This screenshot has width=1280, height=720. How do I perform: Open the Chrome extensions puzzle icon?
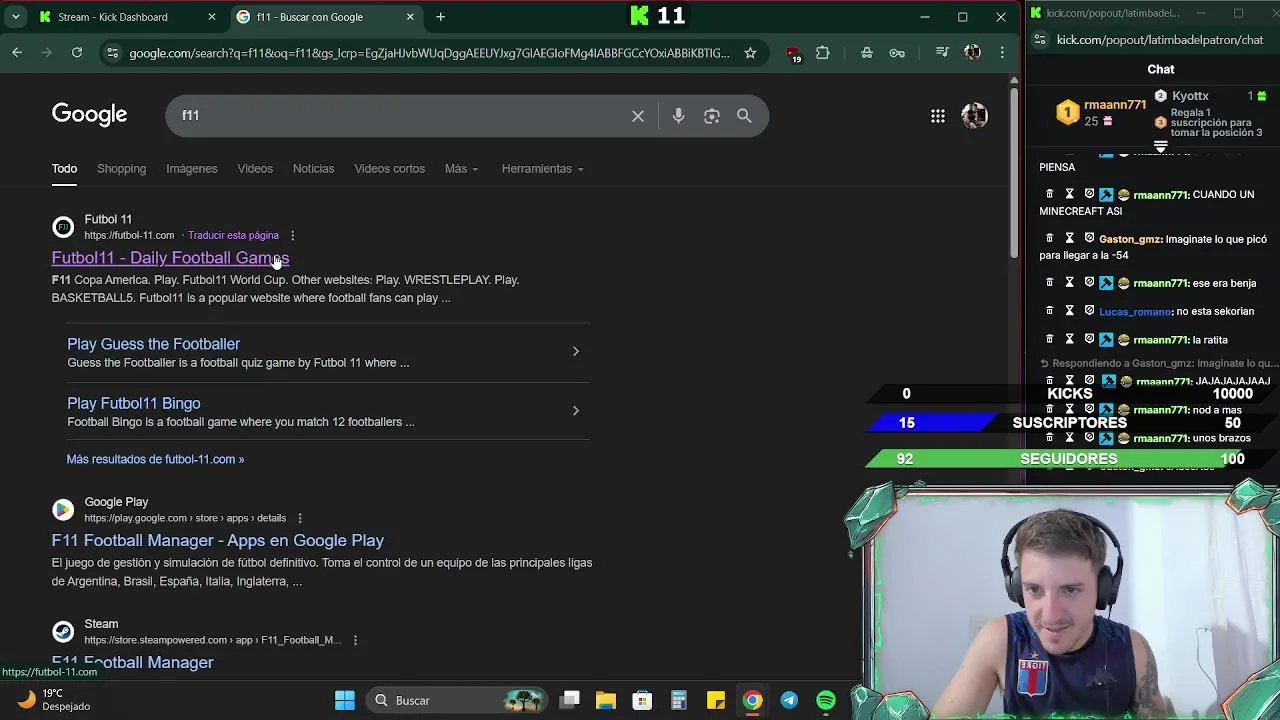(x=823, y=53)
